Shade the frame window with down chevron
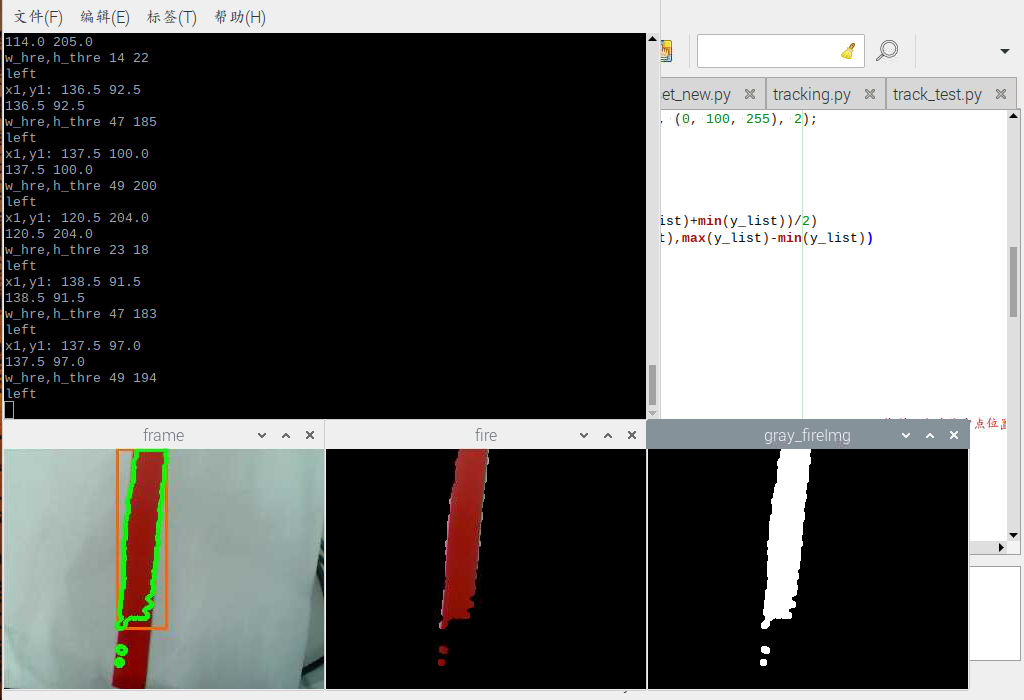 pos(262,436)
